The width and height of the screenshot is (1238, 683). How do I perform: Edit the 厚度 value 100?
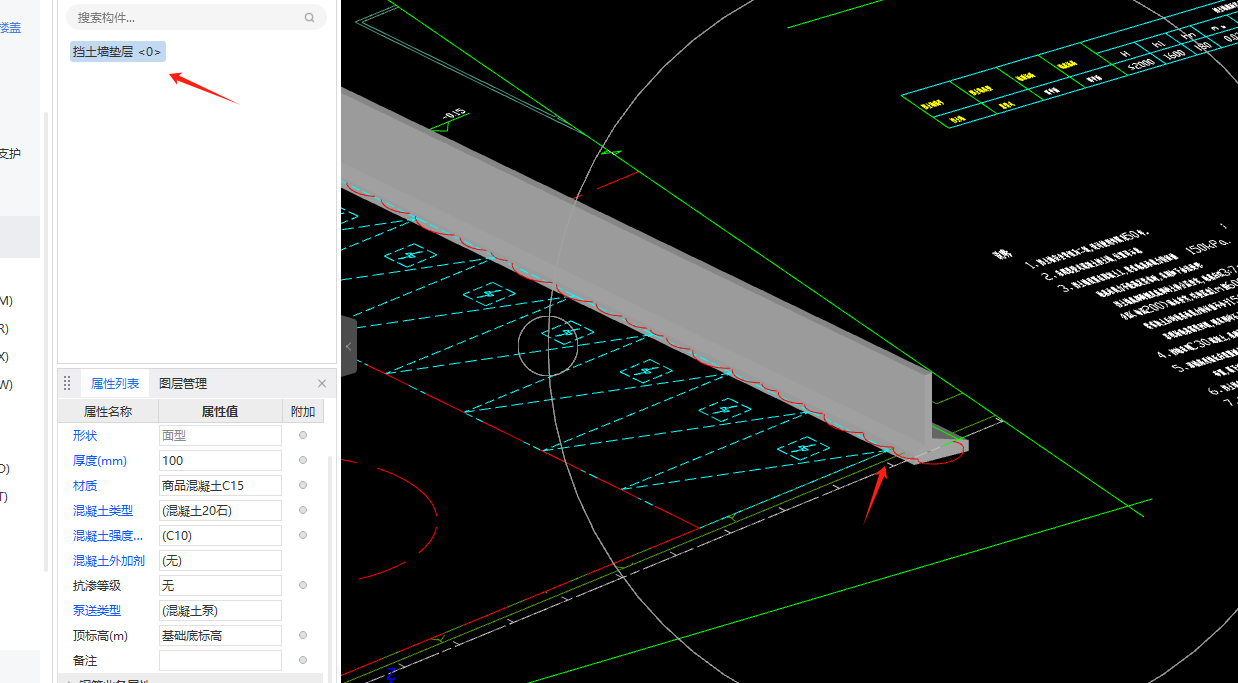(x=220, y=461)
